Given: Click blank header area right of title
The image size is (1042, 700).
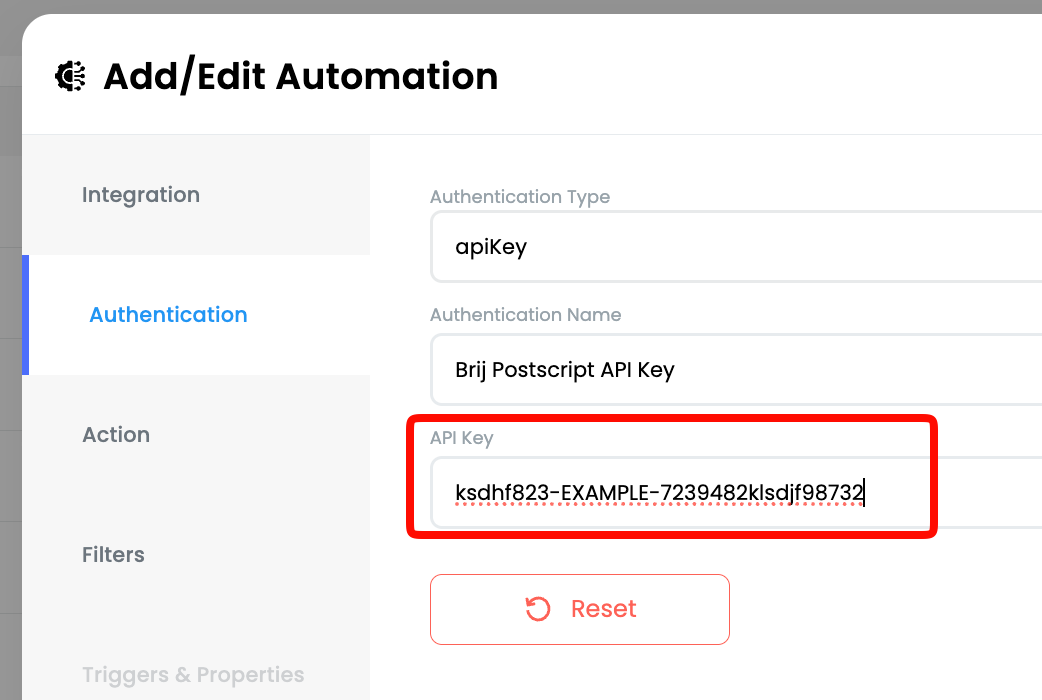Looking at the screenshot, I should coord(764,76).
